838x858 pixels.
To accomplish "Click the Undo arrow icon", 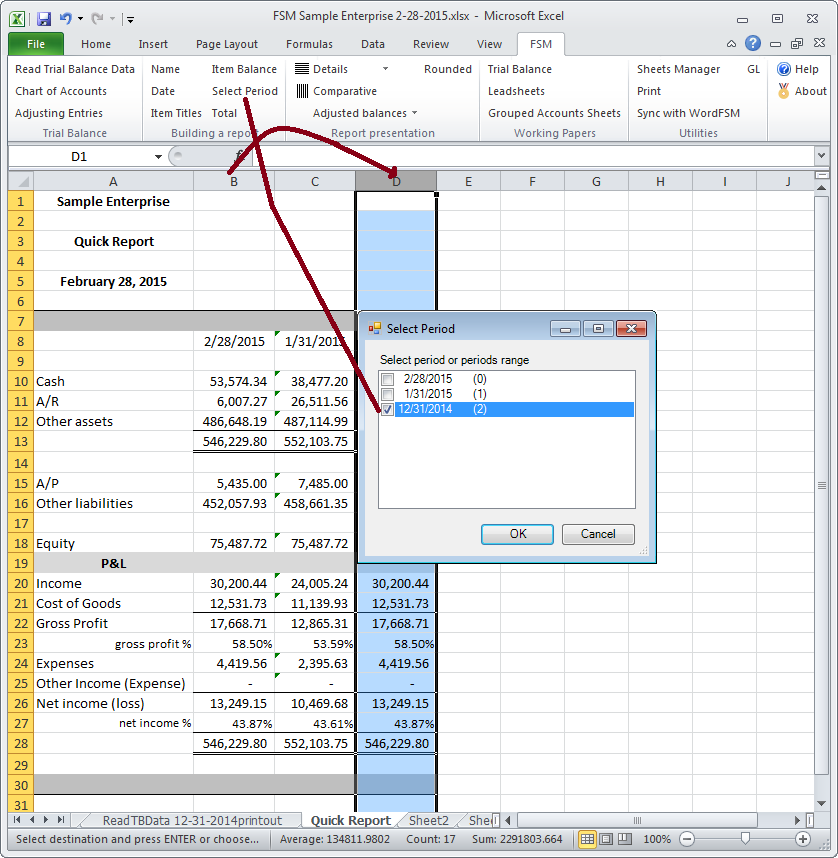I will [66, 18].
